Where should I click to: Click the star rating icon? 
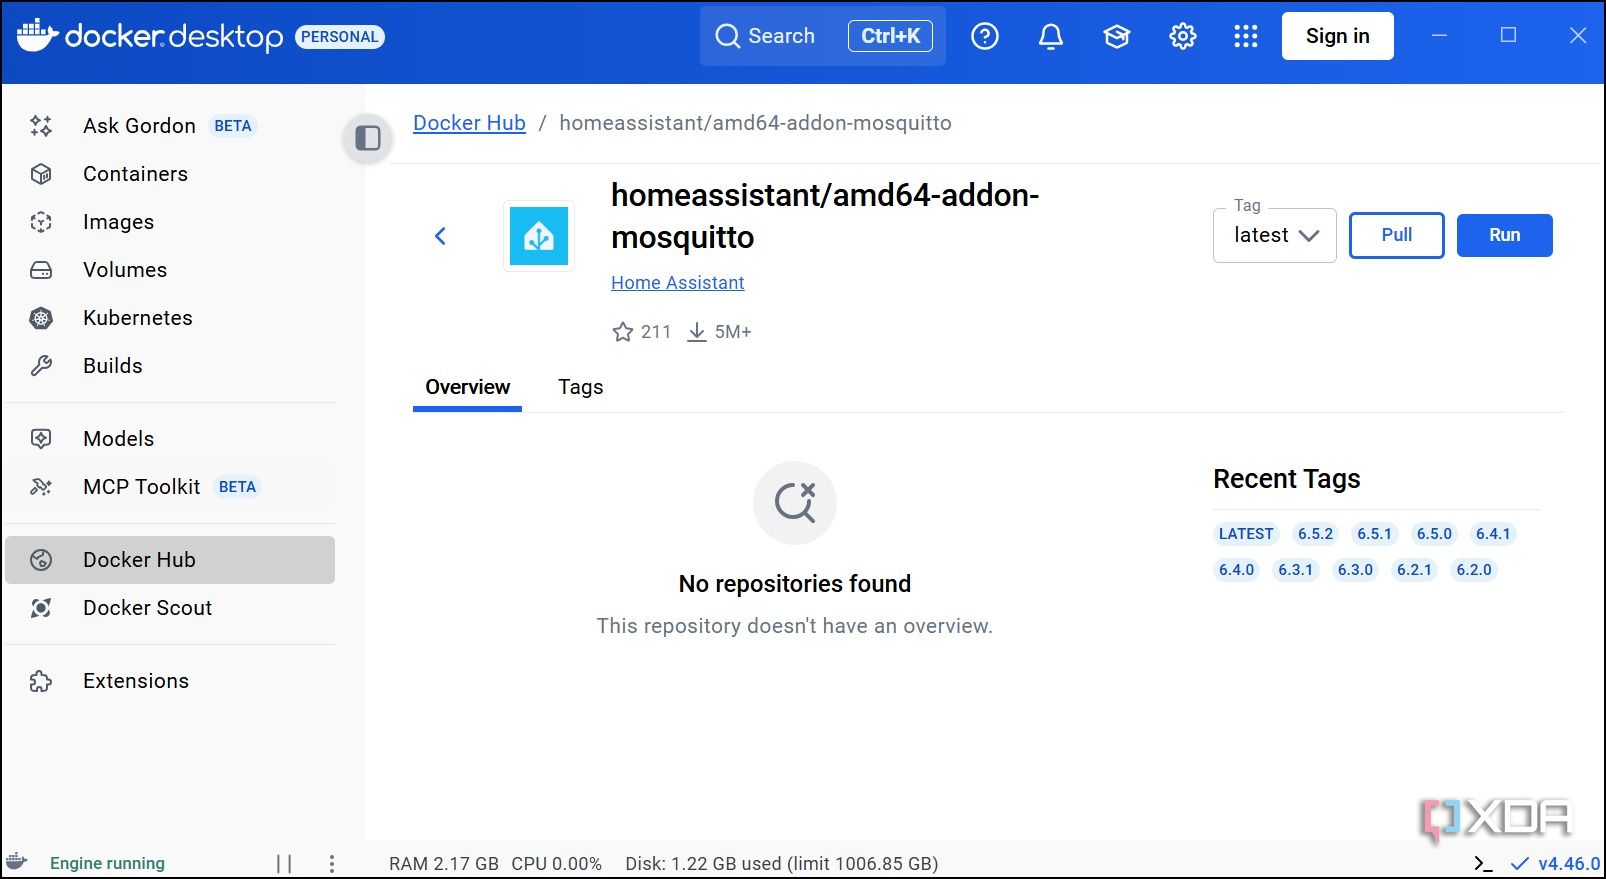tap(623, 332)
